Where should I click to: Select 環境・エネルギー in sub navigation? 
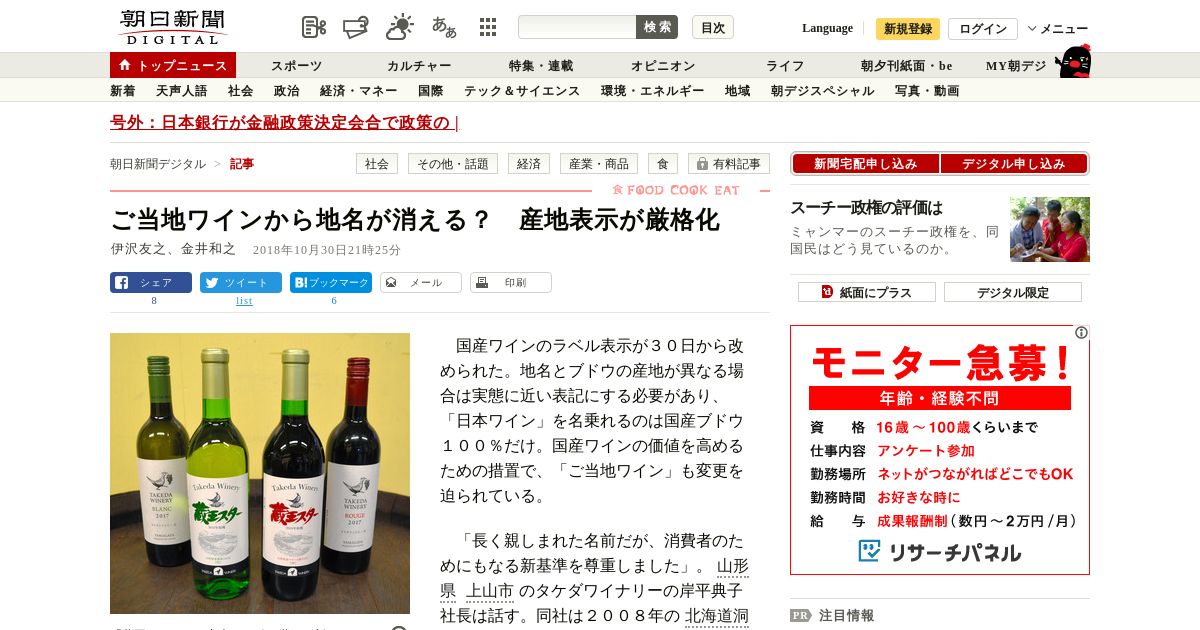point(653,91)
